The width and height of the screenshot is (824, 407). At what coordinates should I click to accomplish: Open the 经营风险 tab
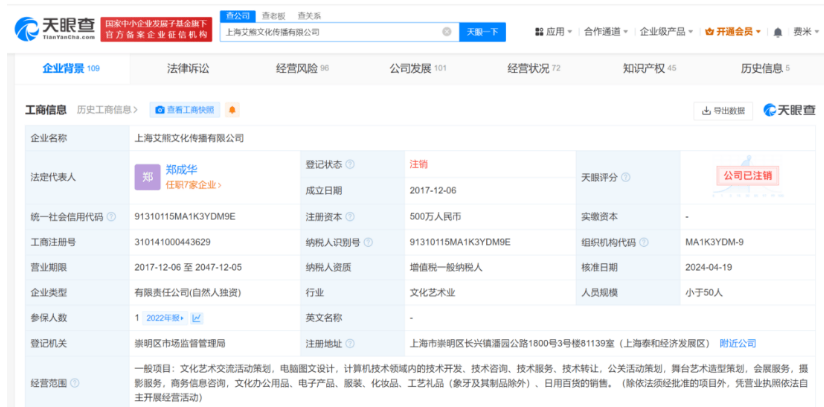coord(302,68)
